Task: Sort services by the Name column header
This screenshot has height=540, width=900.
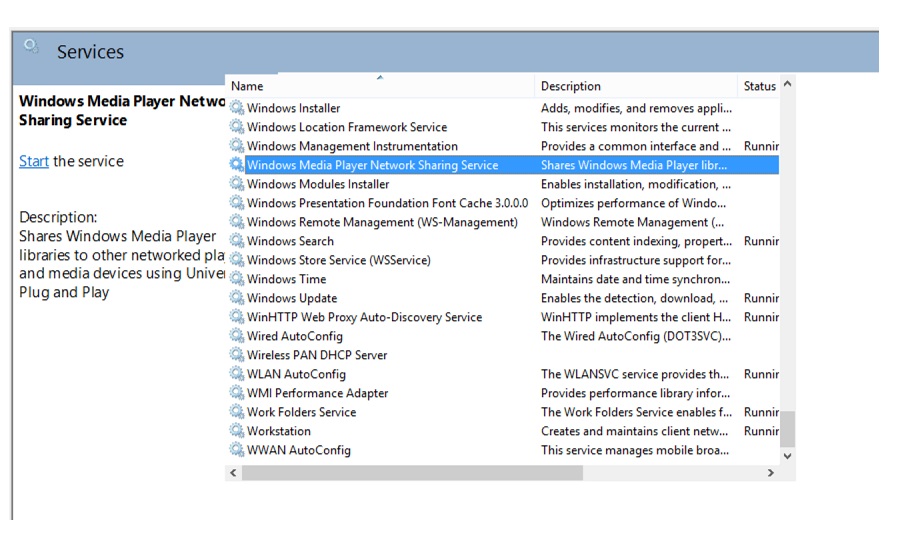Action: [380, 86]
